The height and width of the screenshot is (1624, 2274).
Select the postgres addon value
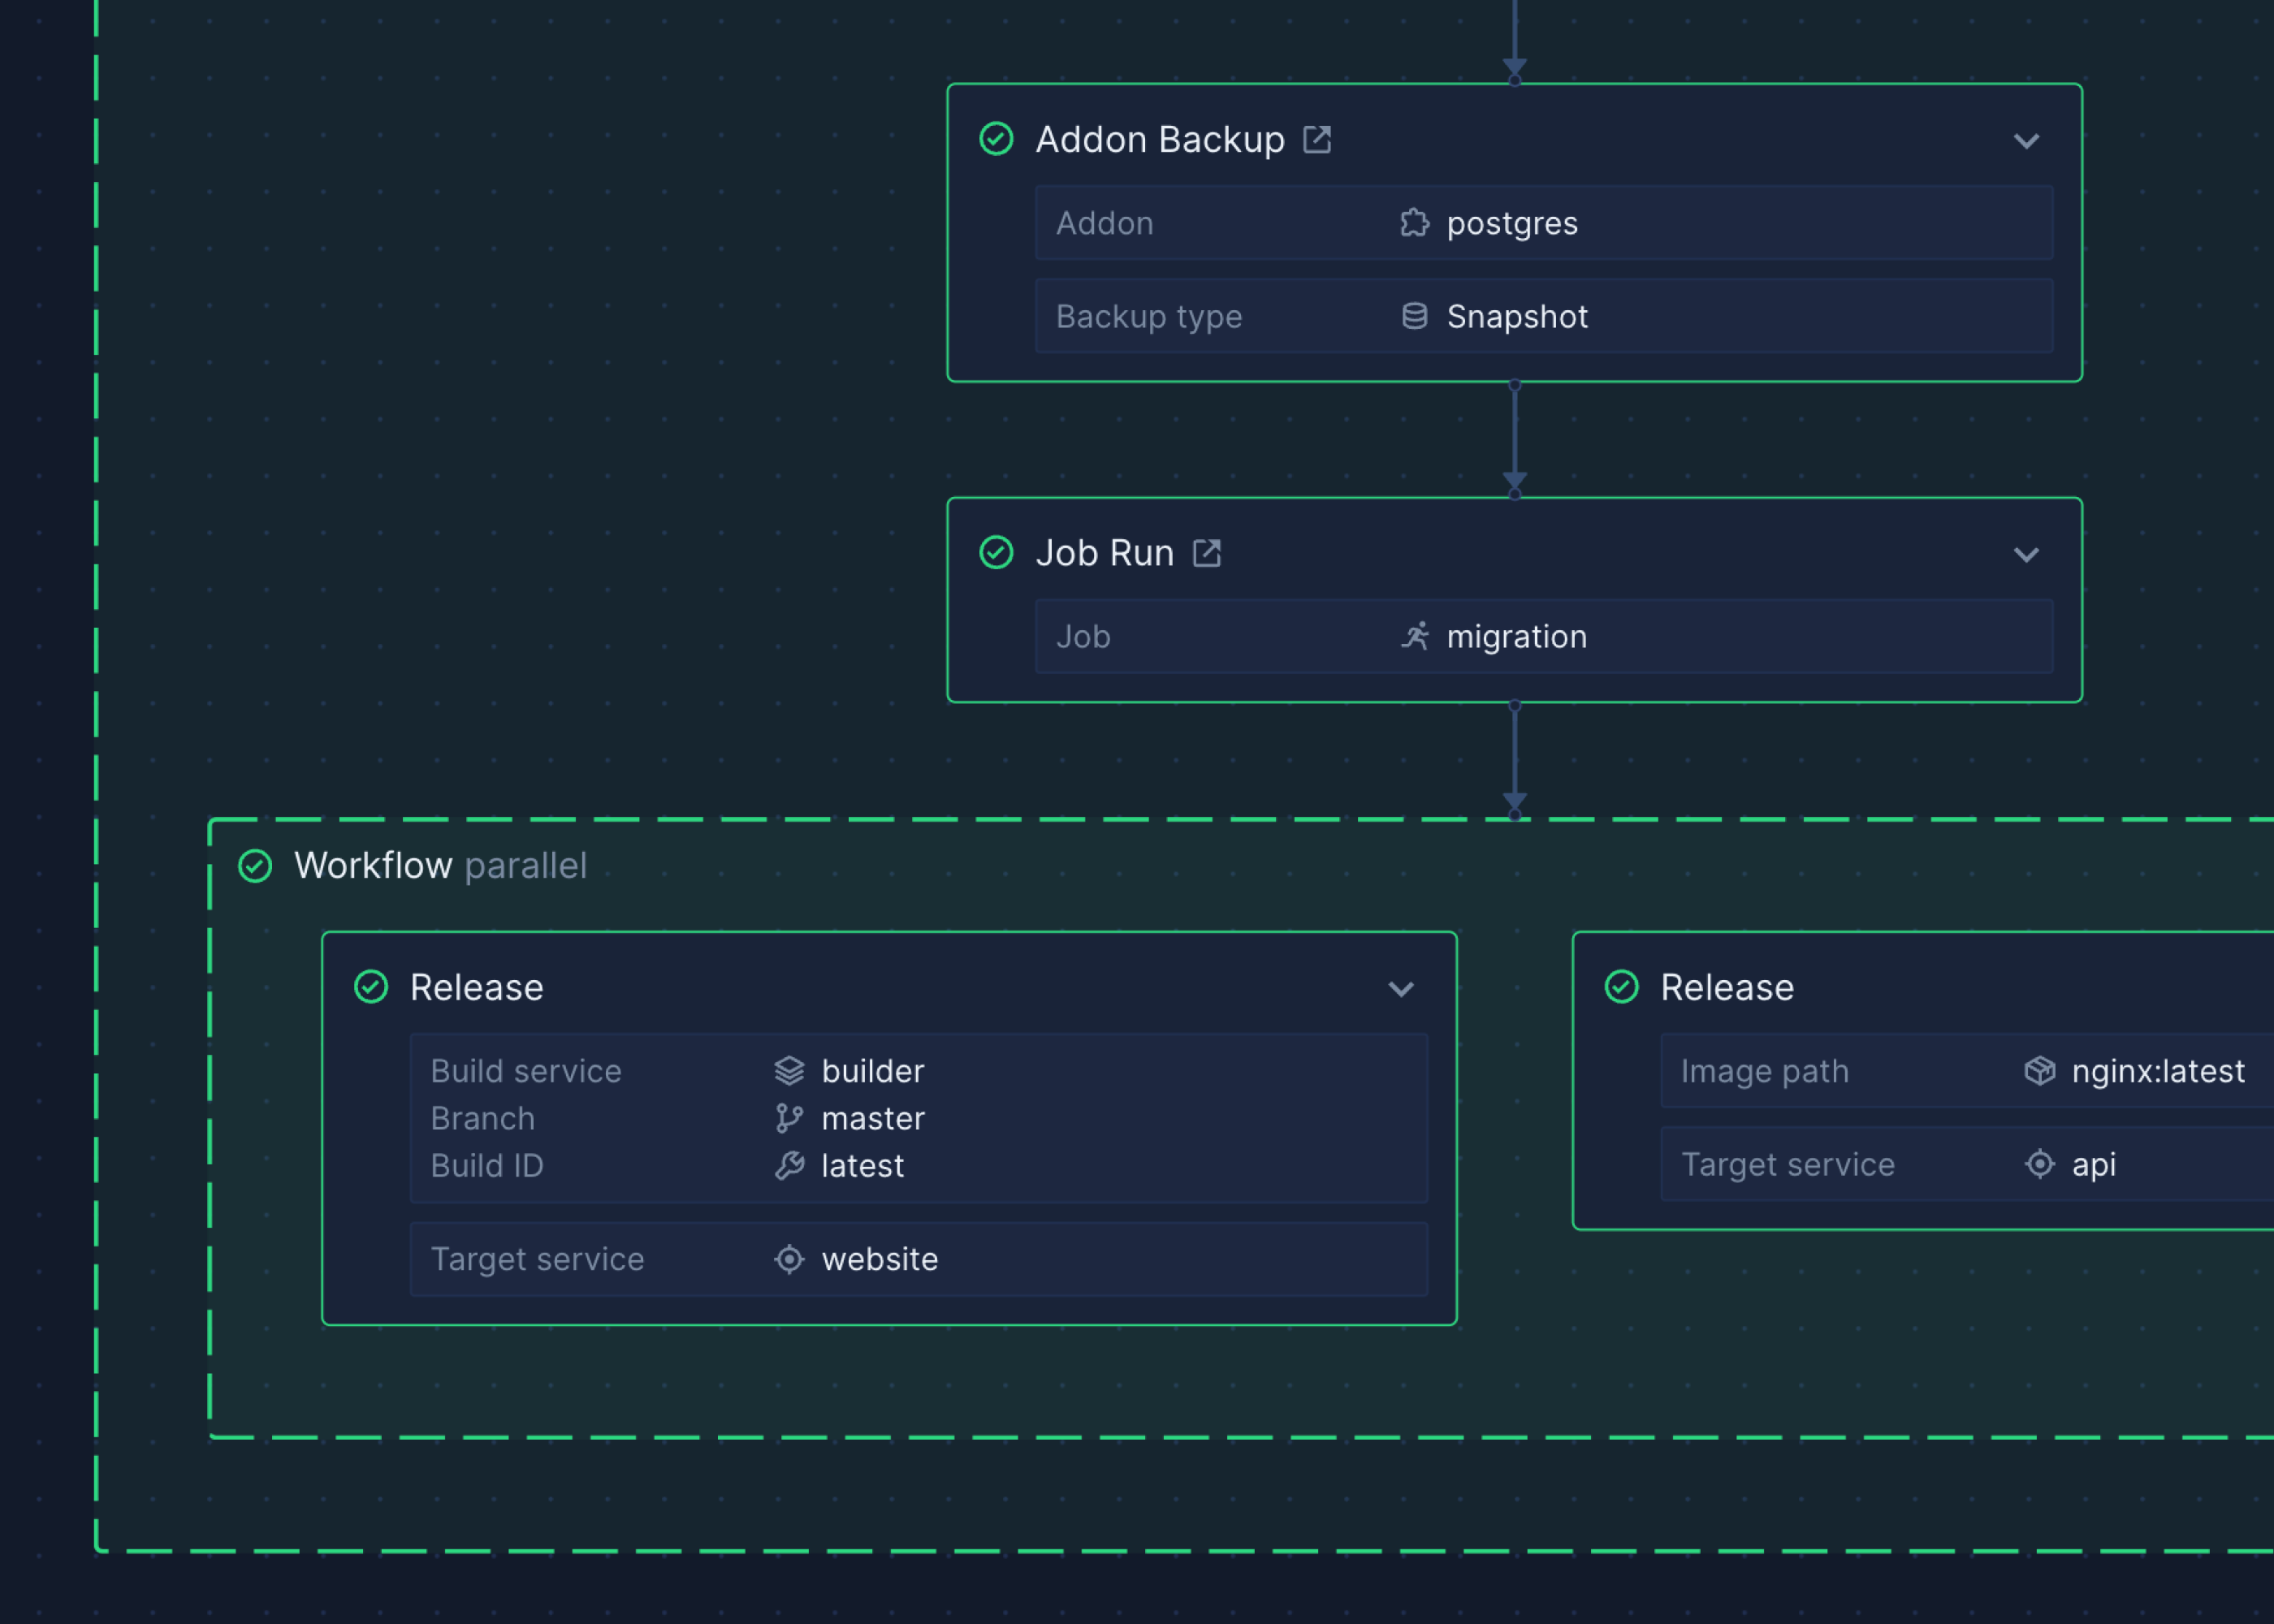click(x=1512, y=224)
